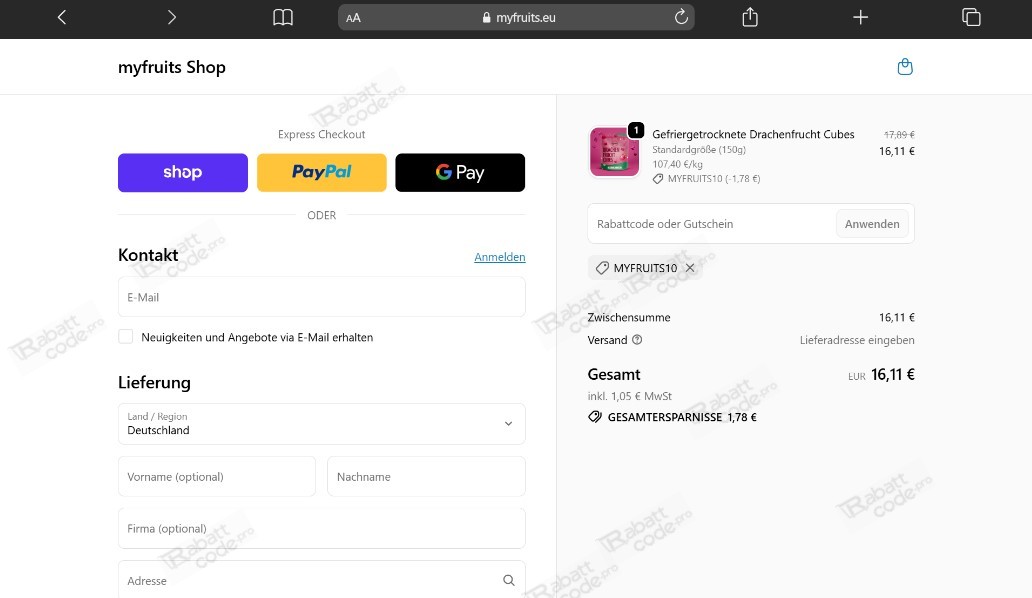
Task: Remove the MYFRUITS10 code with X
Action: [x=690, y=268]
